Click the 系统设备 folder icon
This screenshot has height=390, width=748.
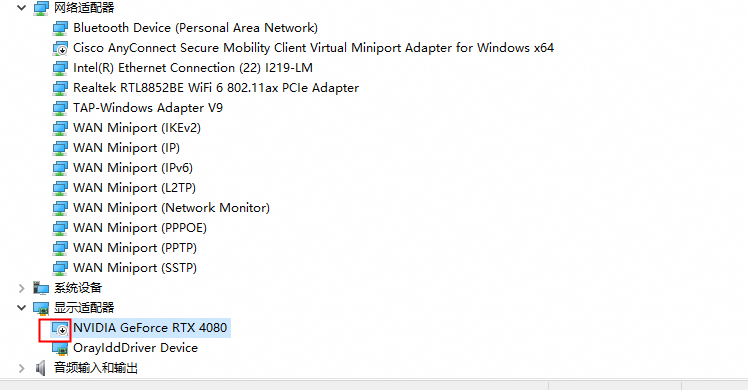coord(41,288)
